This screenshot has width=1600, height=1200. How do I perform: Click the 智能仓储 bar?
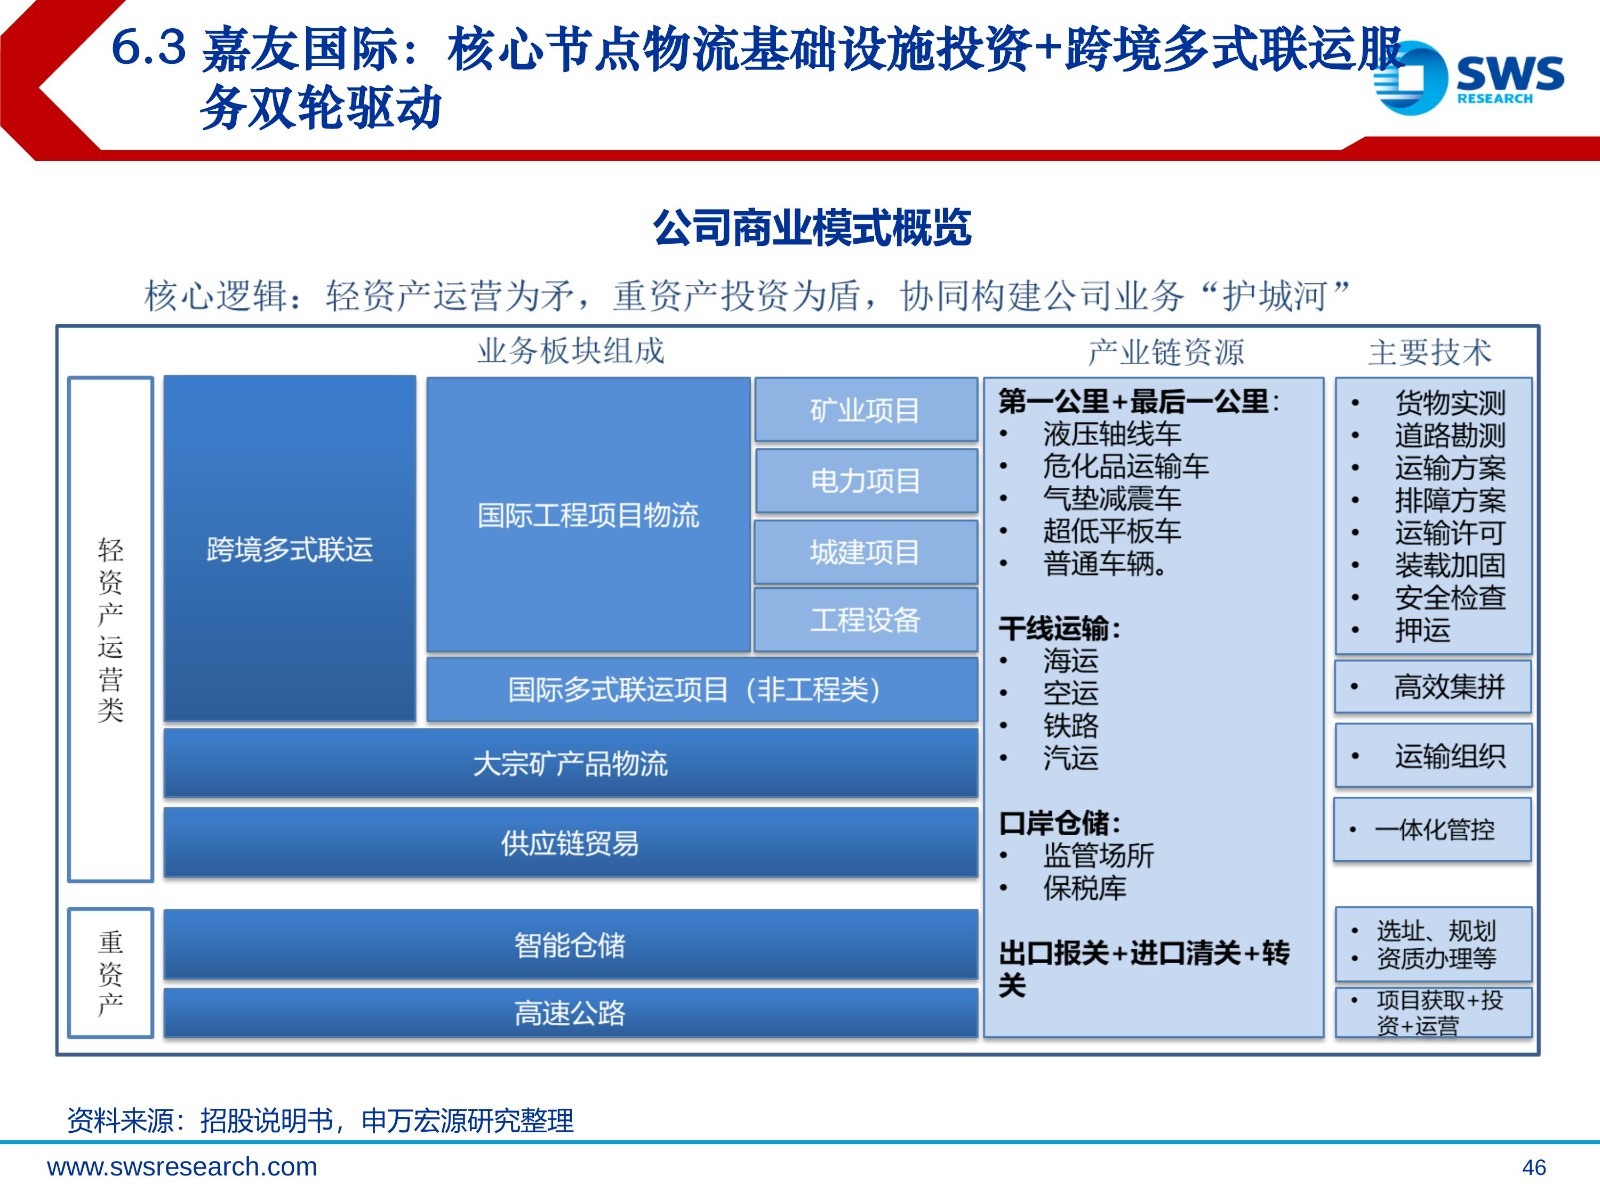pyautogui.click(x=570, y=944)
